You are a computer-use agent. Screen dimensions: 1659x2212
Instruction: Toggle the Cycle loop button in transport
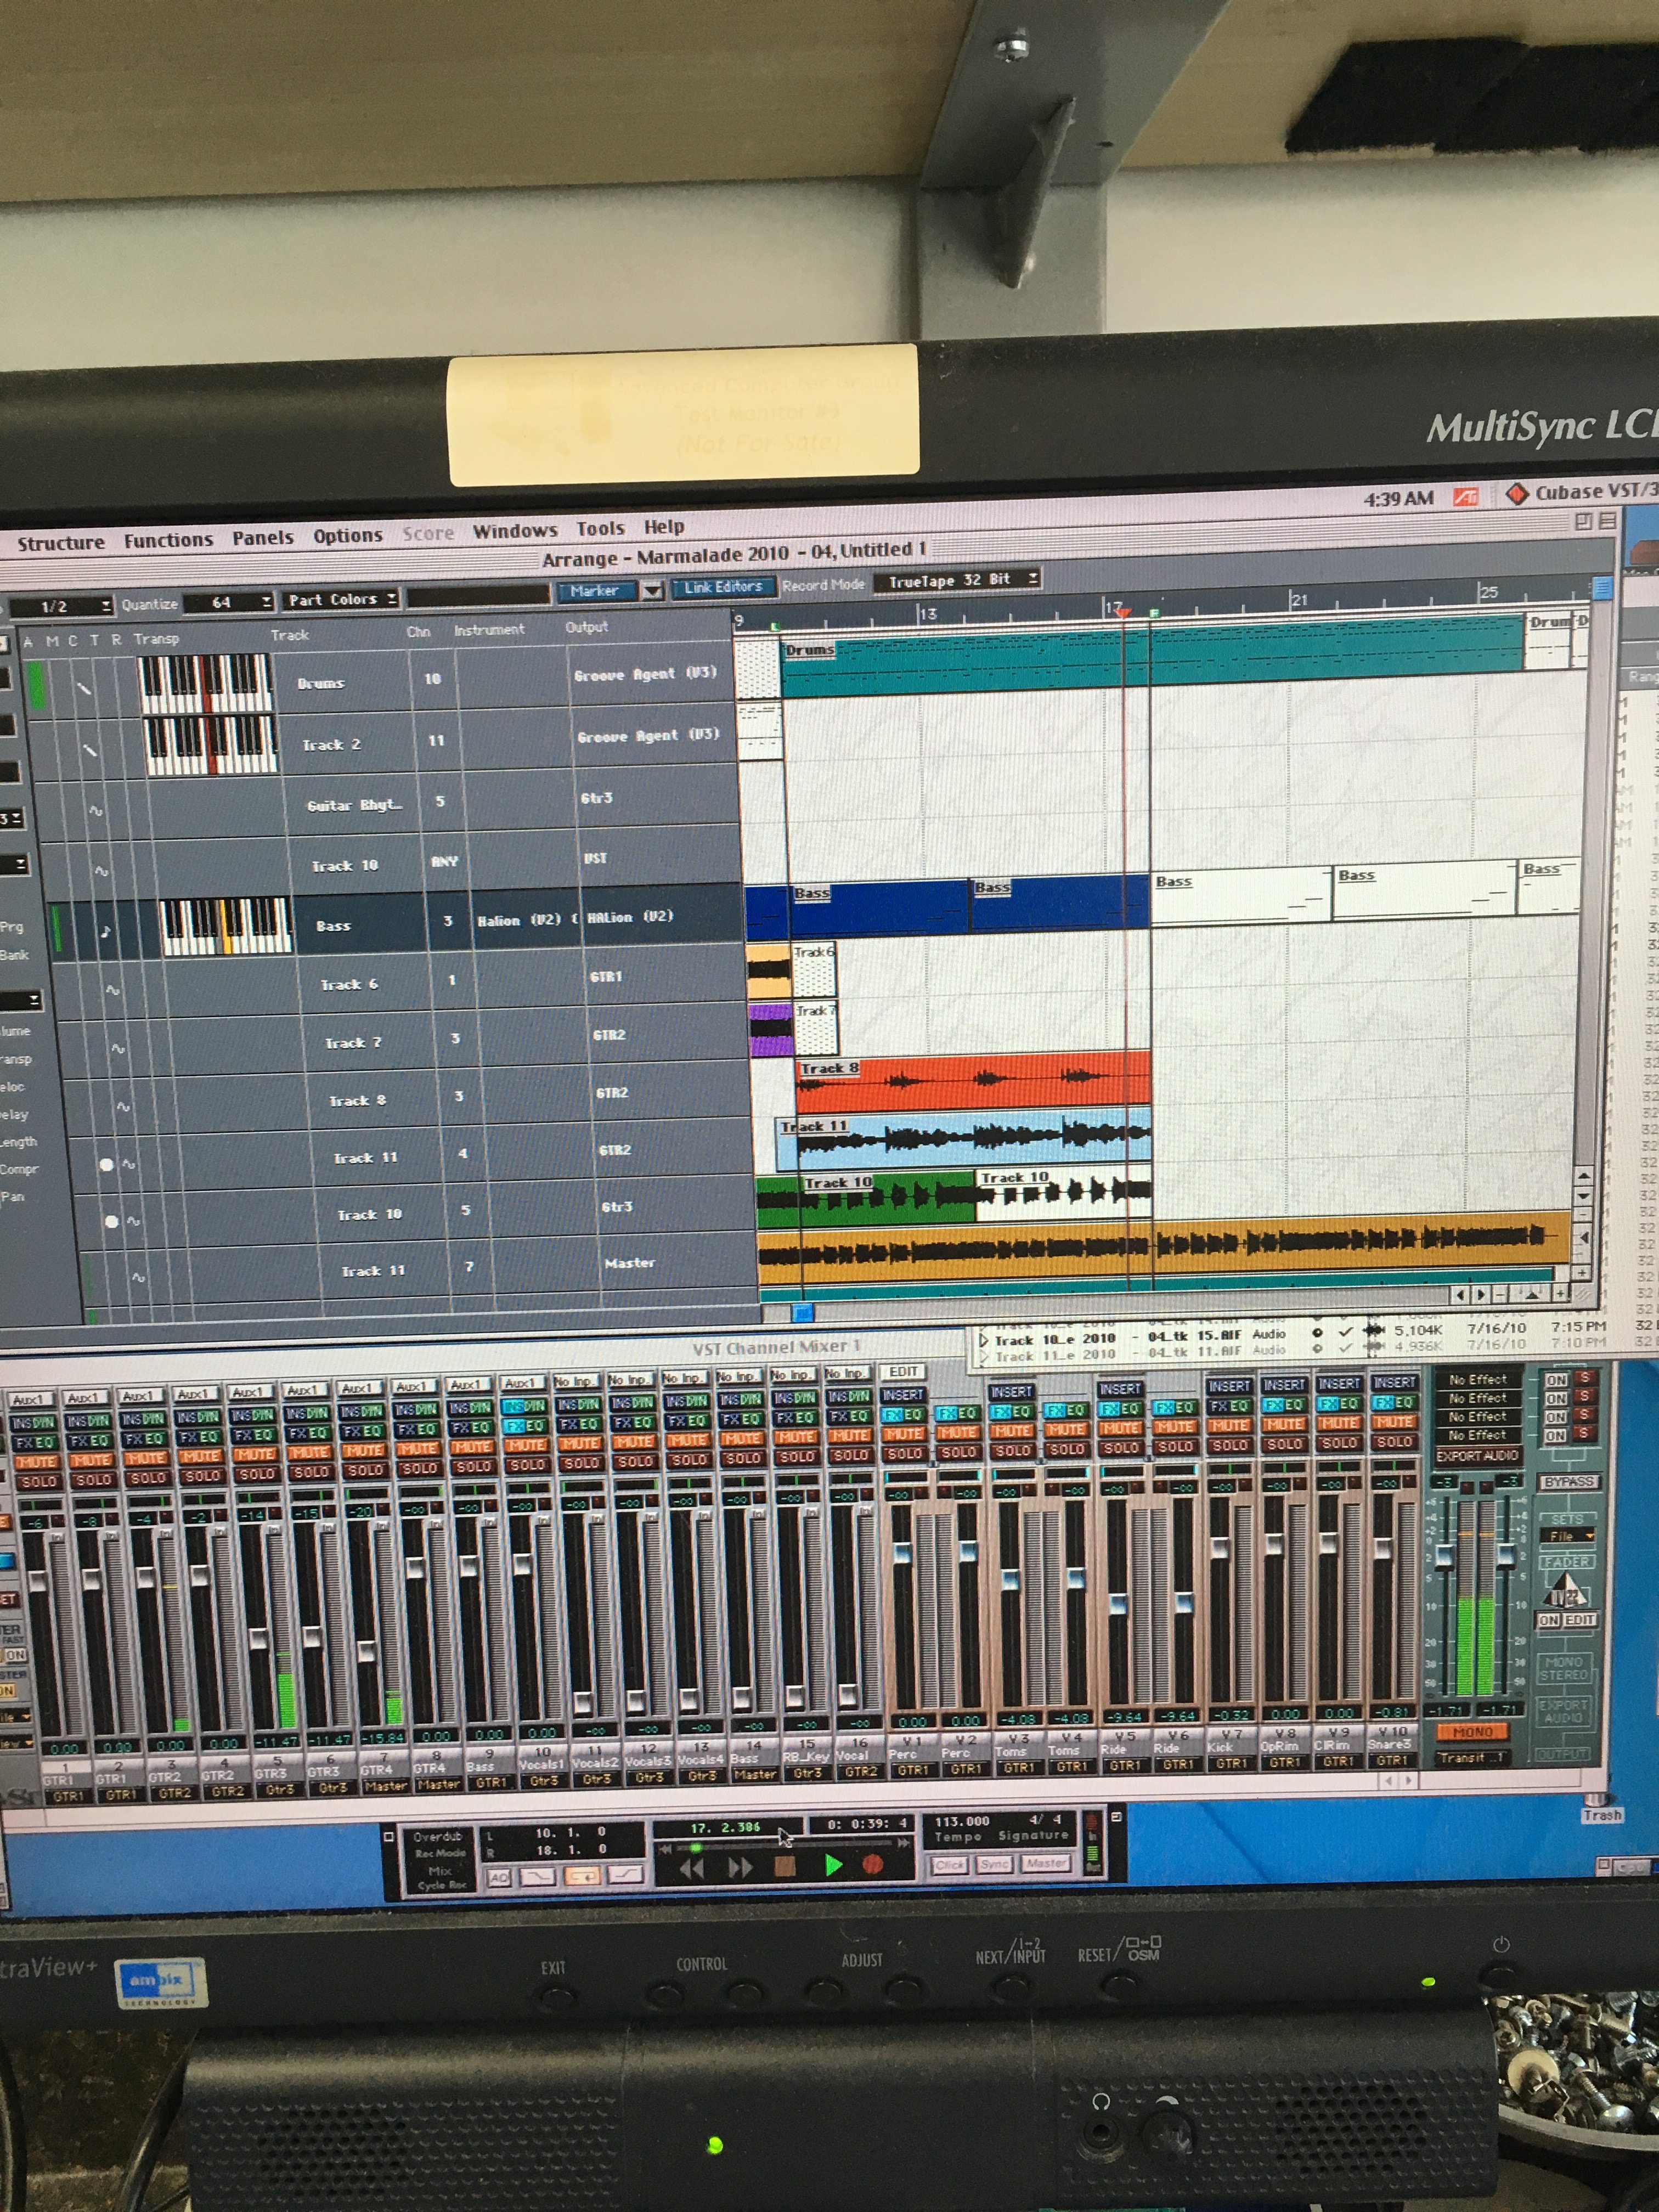tap(583, 1877)
